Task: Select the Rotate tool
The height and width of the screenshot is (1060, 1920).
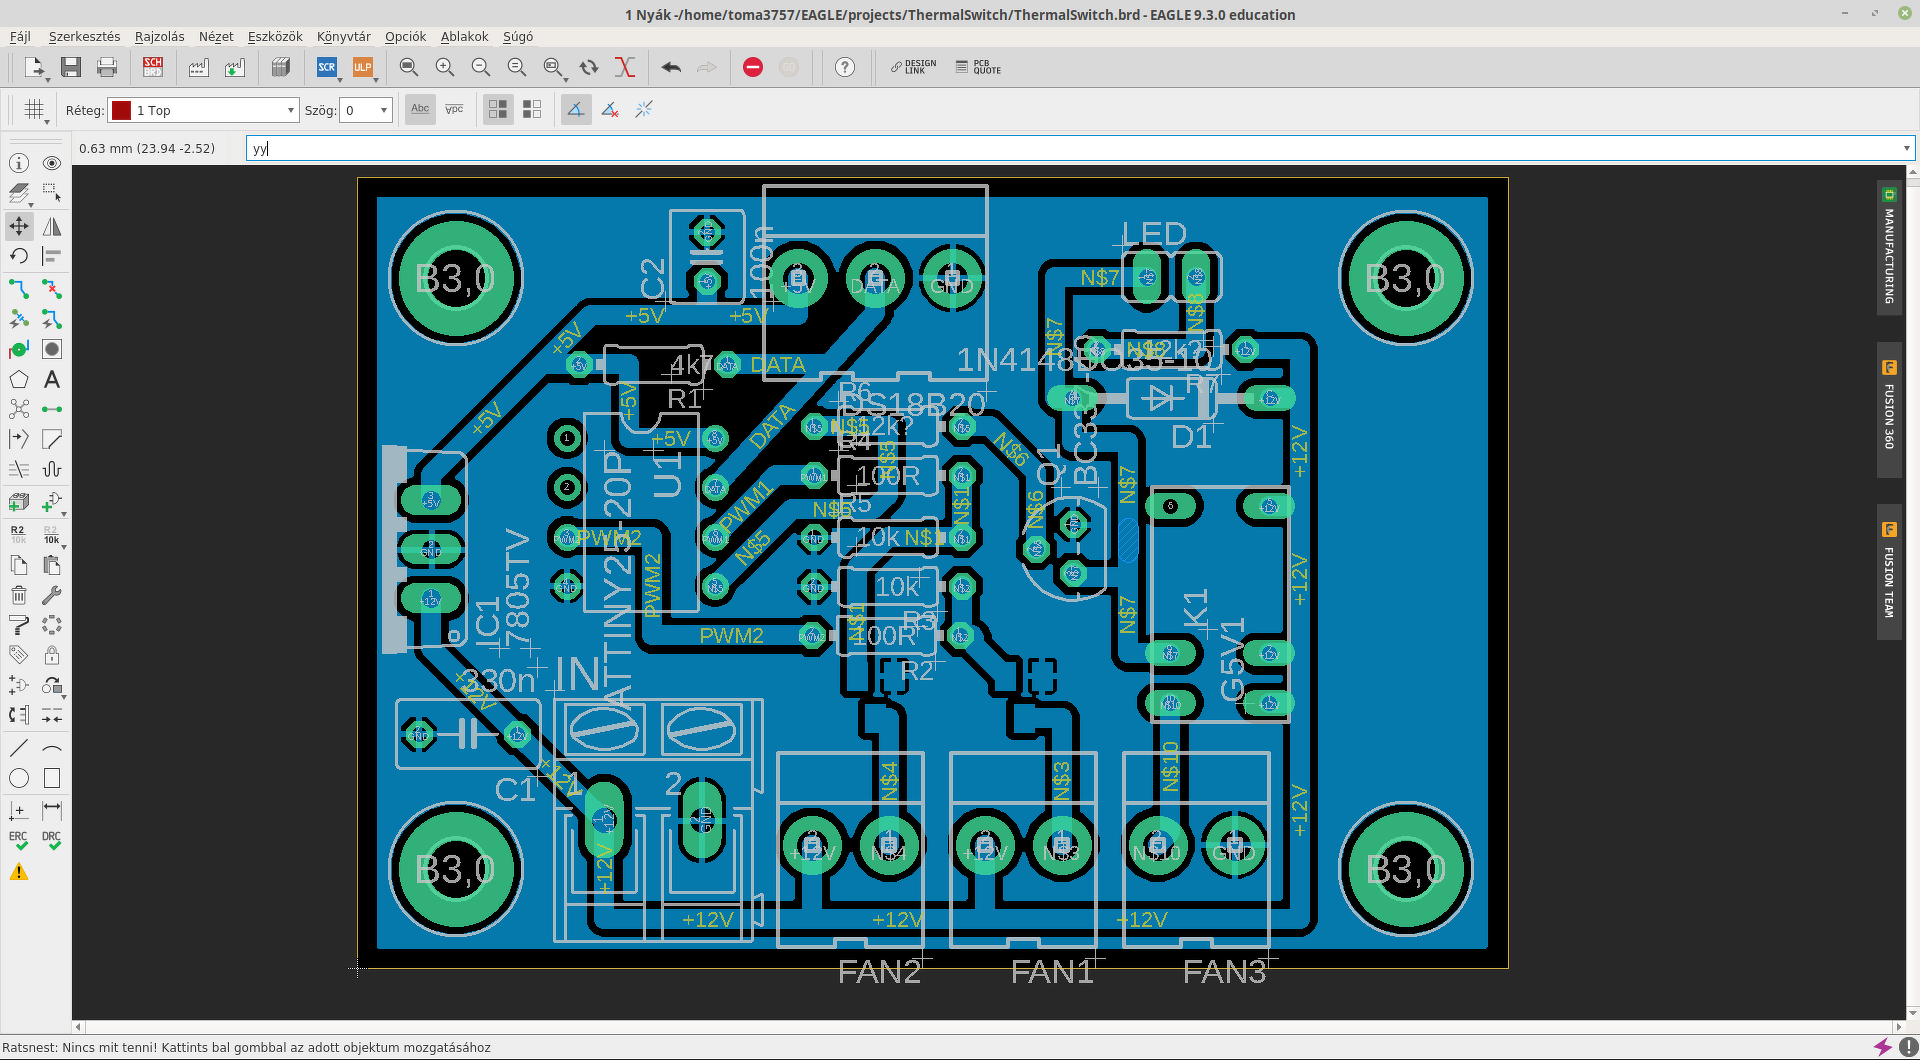Action: (x=19, y=256)
